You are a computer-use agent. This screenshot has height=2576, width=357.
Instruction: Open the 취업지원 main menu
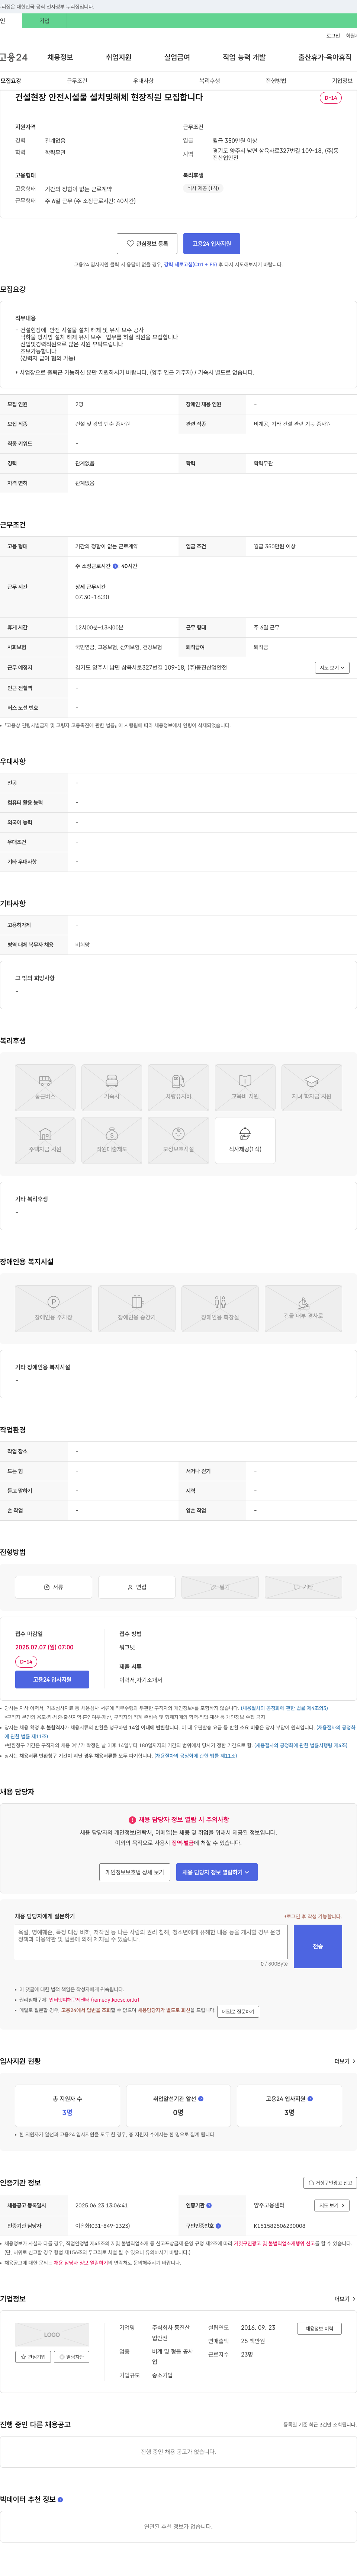pyautogui.click(x=118, y=57)
